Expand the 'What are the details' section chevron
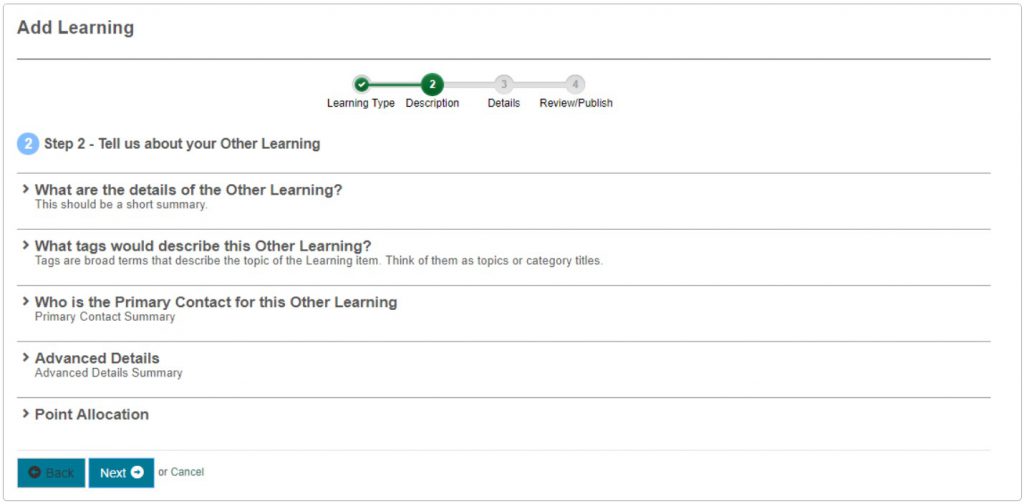Viewport: 1024px width, 504px height. (26, 189)
